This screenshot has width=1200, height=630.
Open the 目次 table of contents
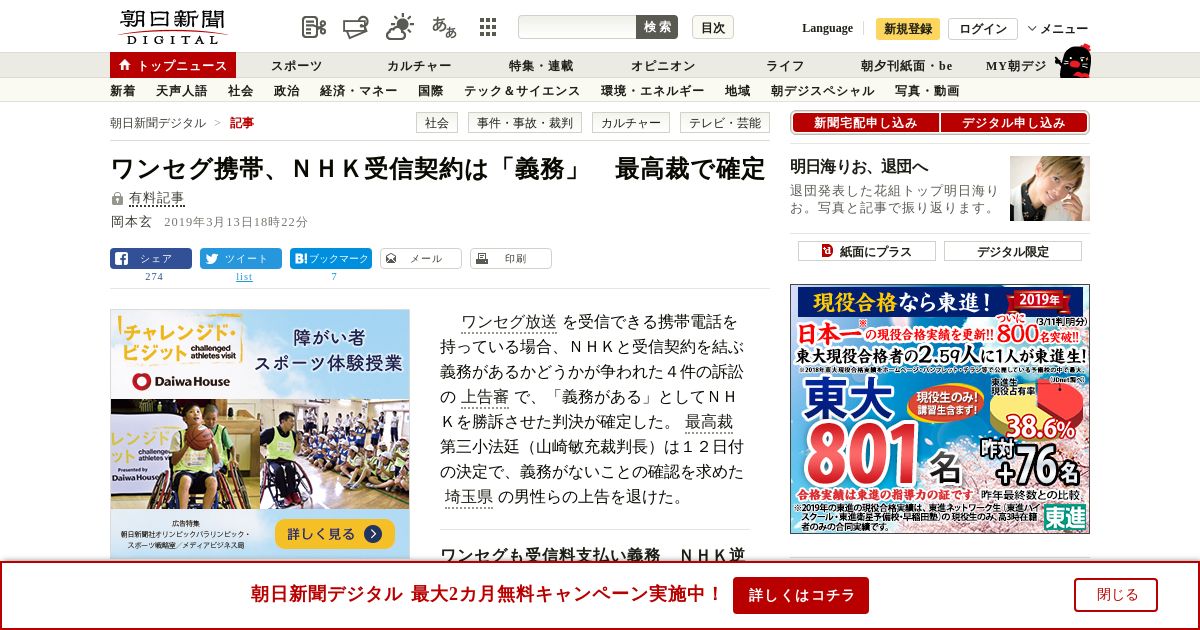point(713,27)
